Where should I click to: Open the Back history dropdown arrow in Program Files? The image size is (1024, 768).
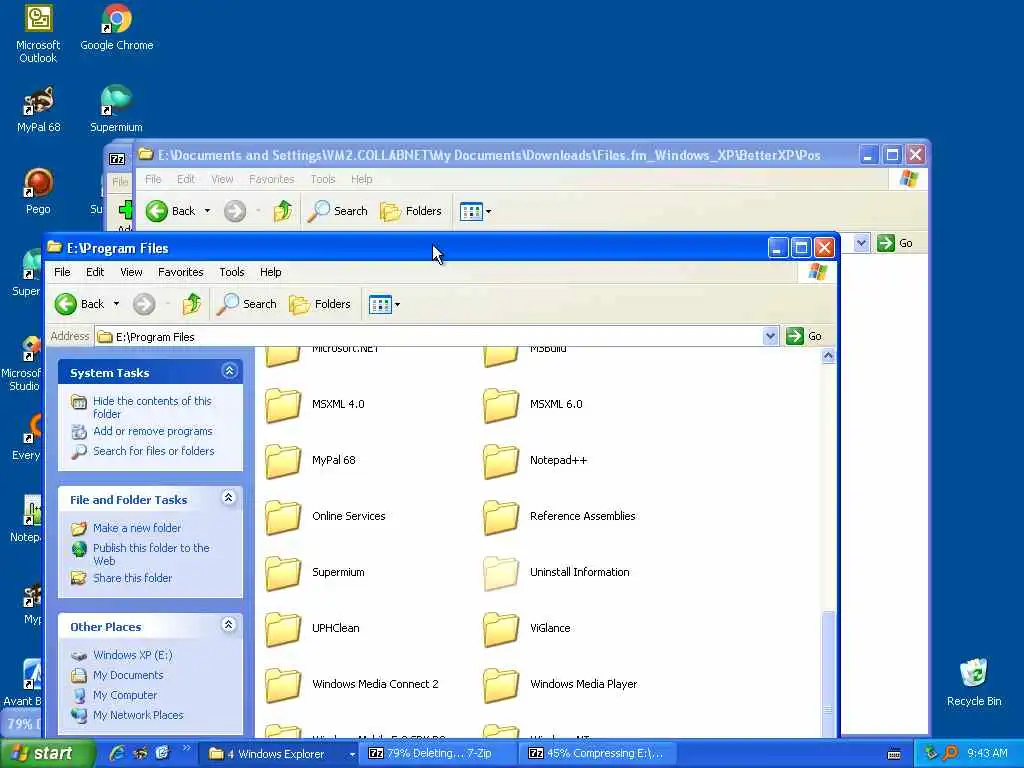(x=116, y=304)
